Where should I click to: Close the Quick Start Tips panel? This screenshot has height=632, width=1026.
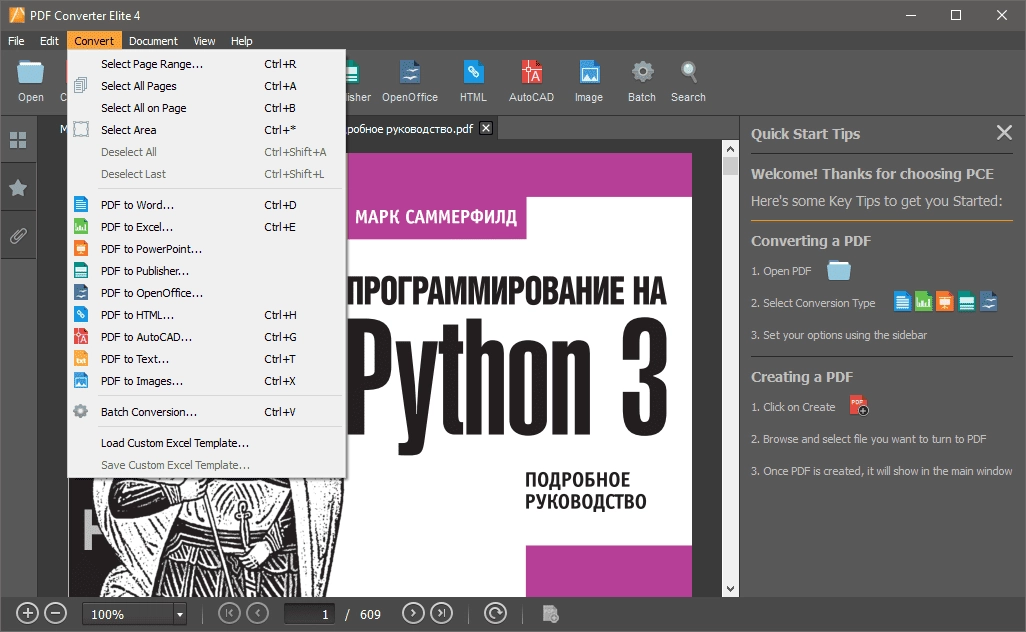pos(1004,133)
